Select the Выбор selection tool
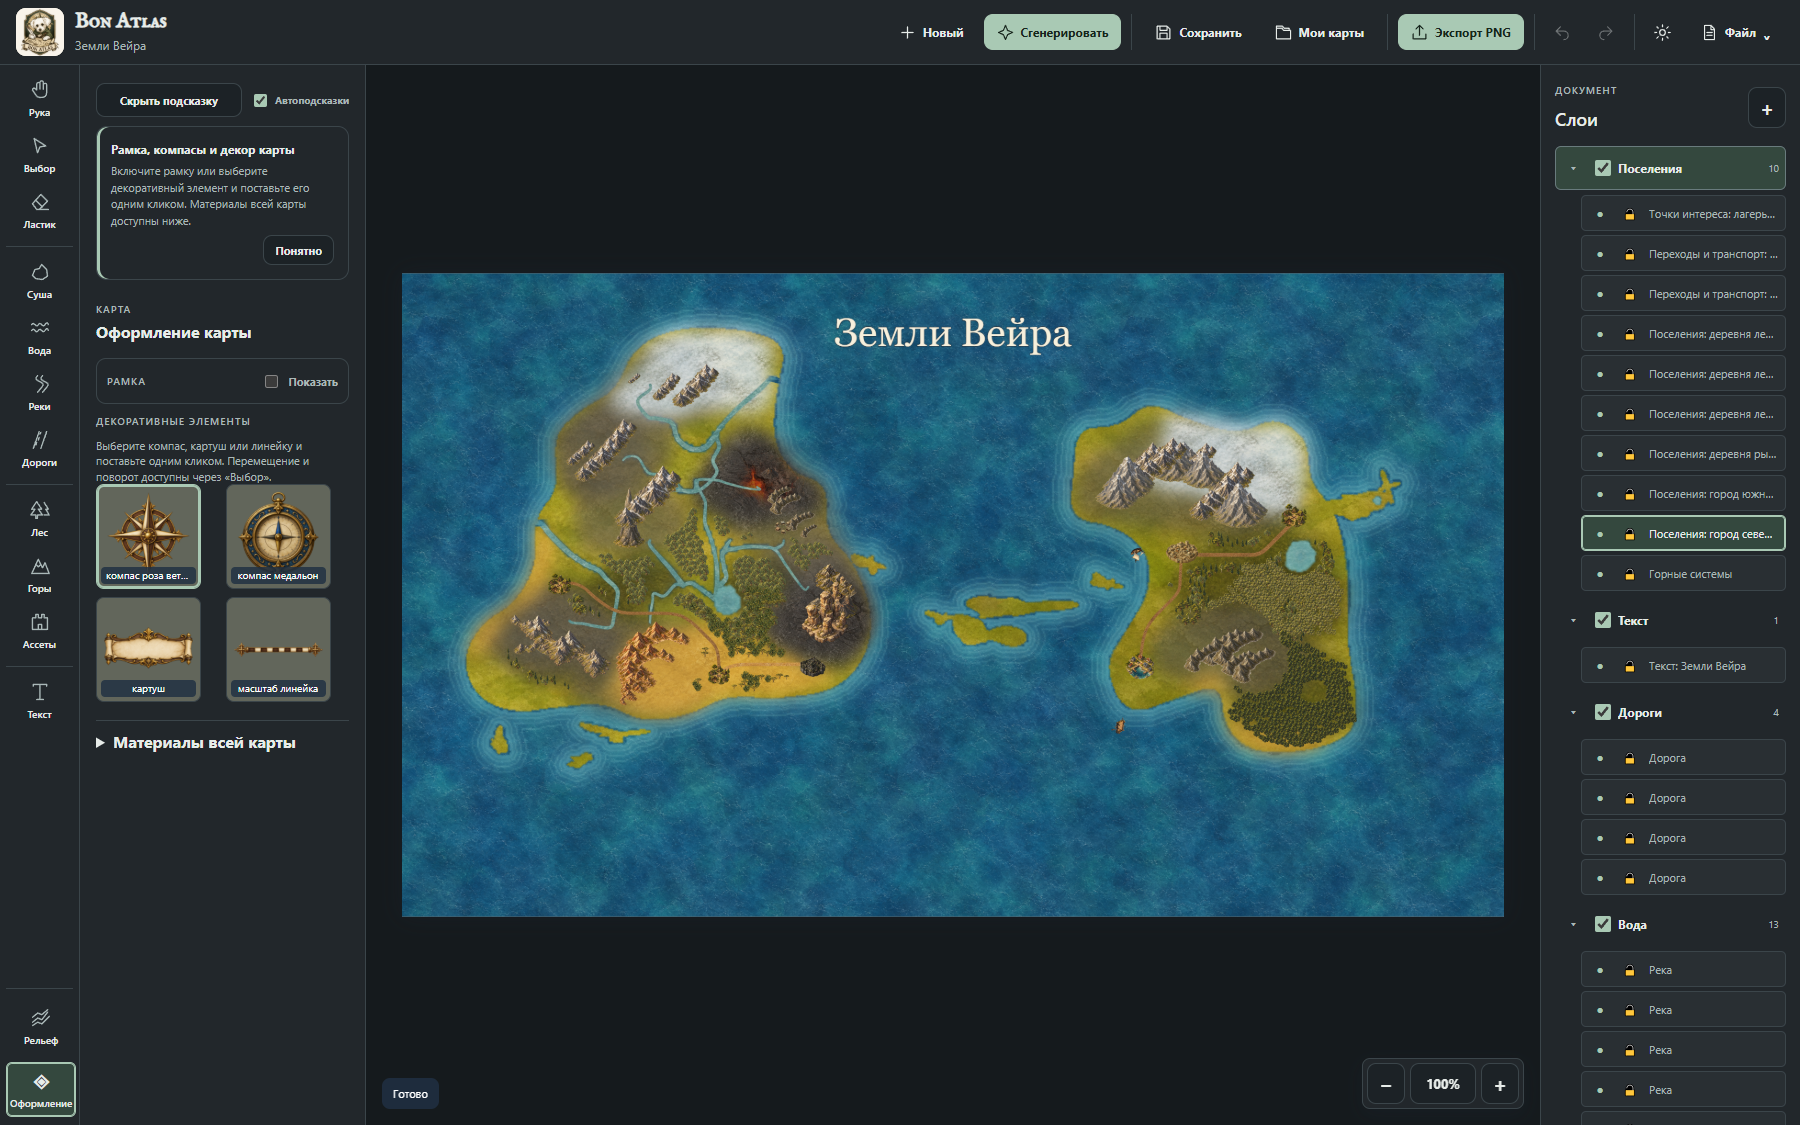 [x=40, y=154]
